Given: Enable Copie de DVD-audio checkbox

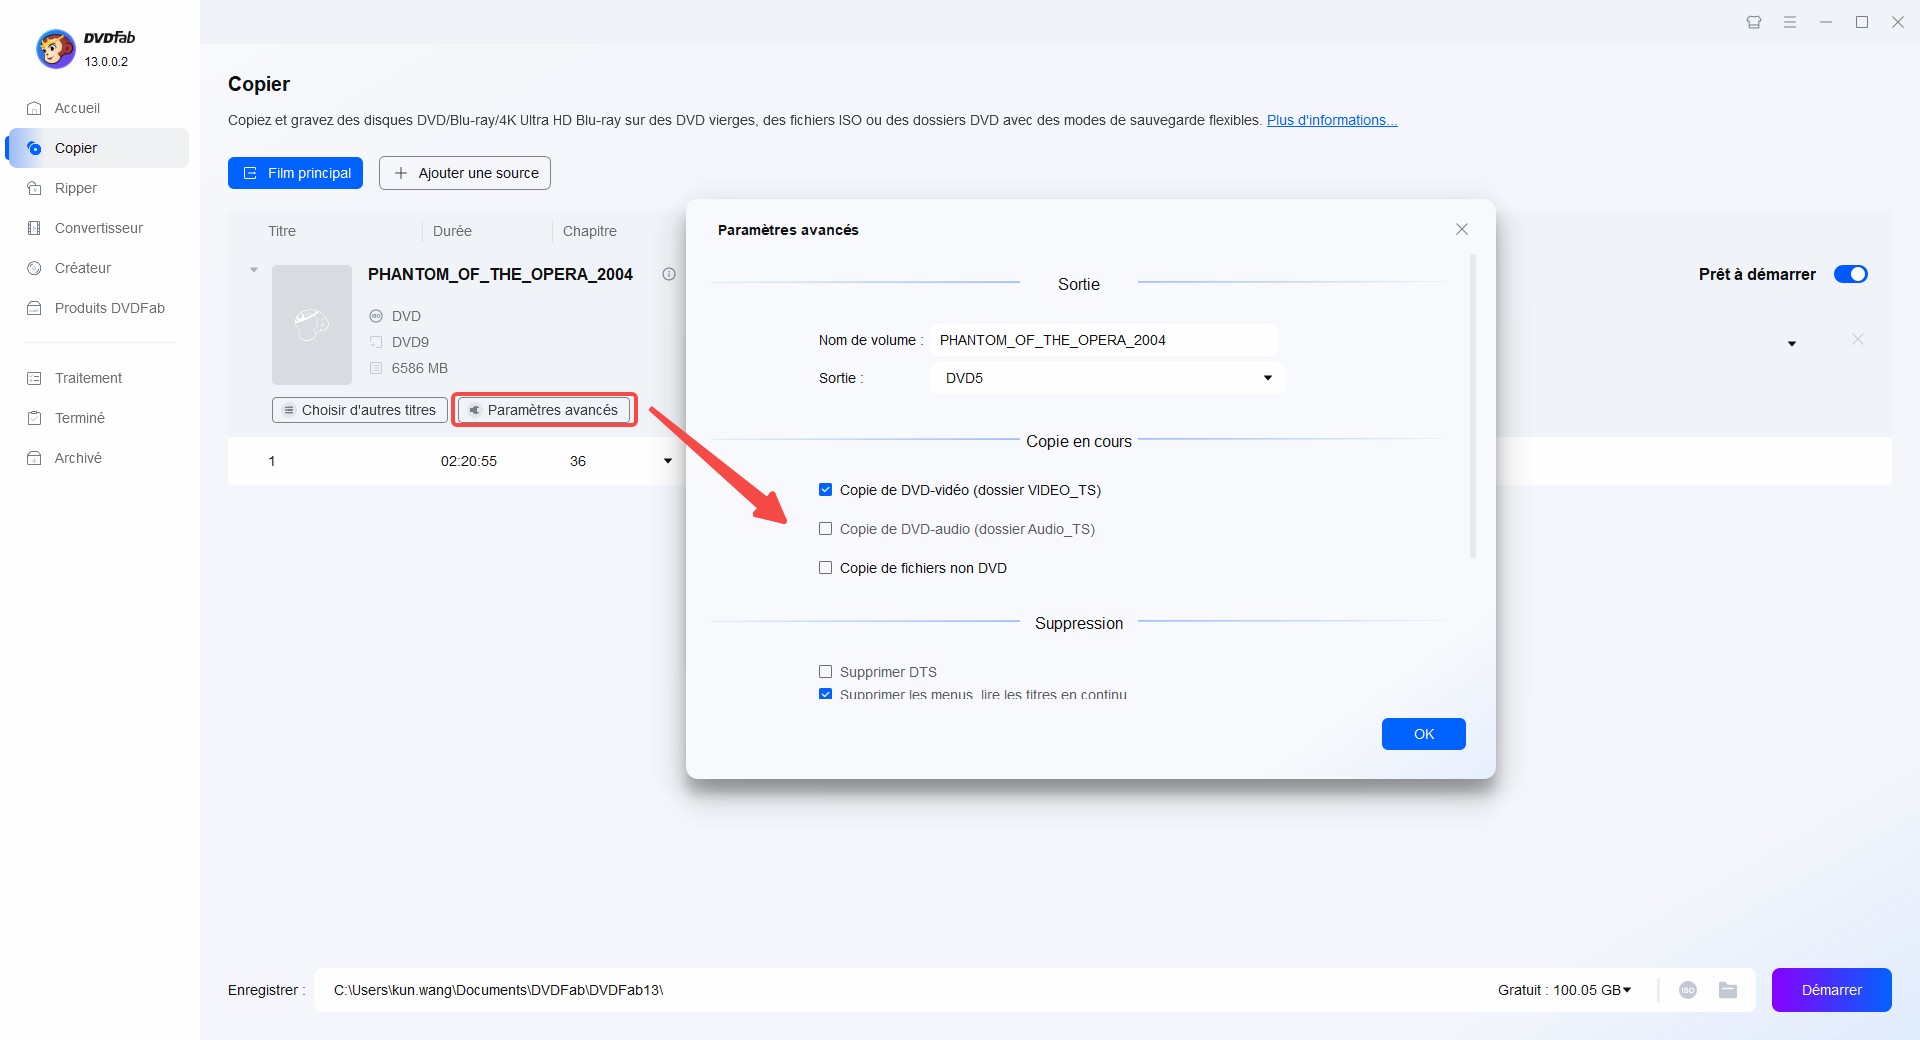Looking at the screenshot, I should point(825,529).
